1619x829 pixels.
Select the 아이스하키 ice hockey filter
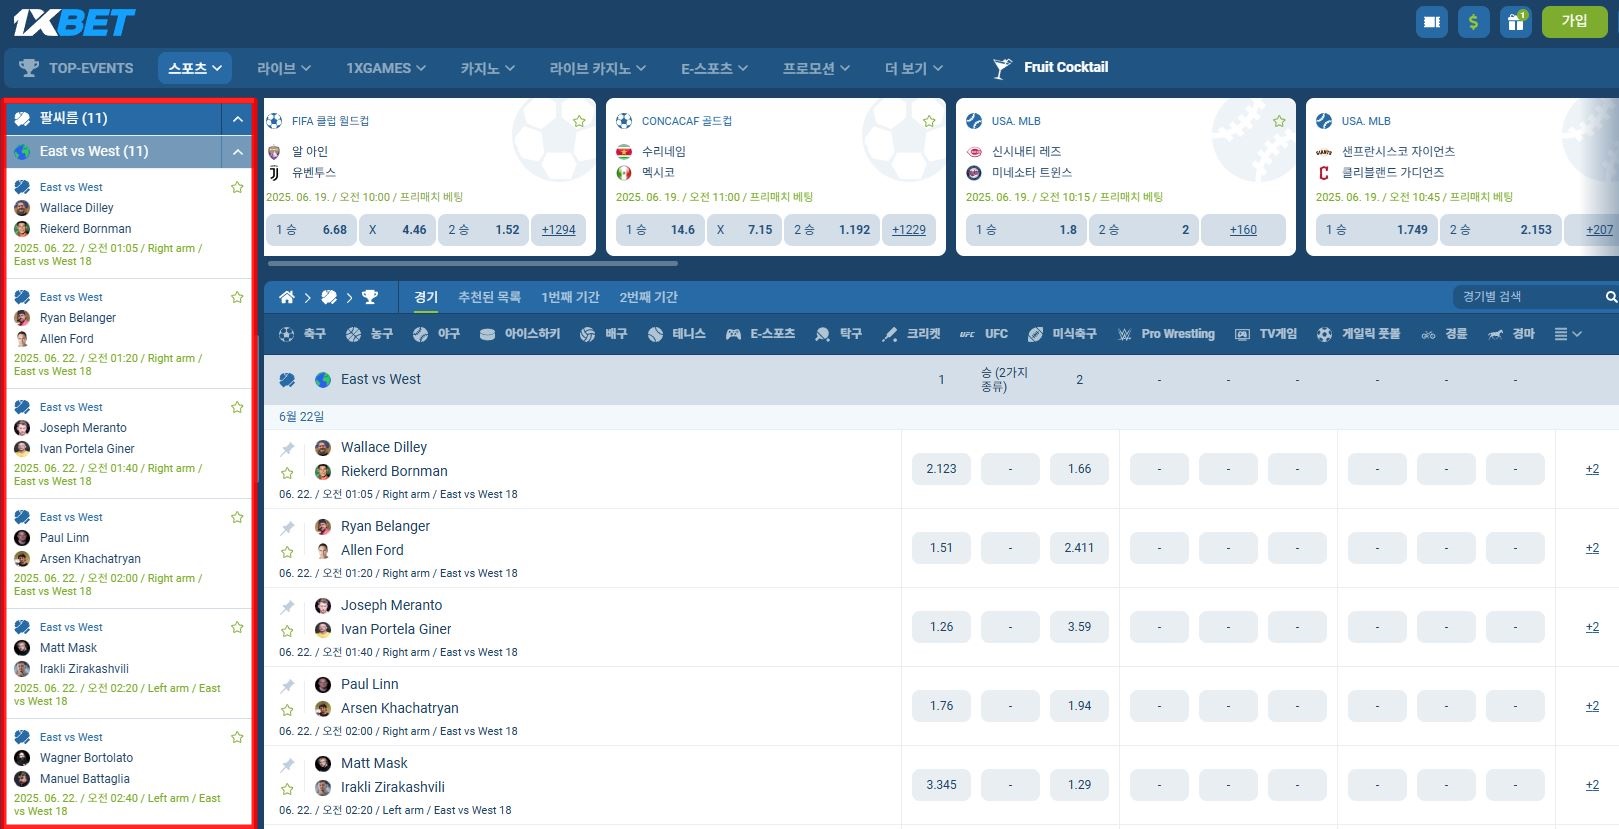520,334
